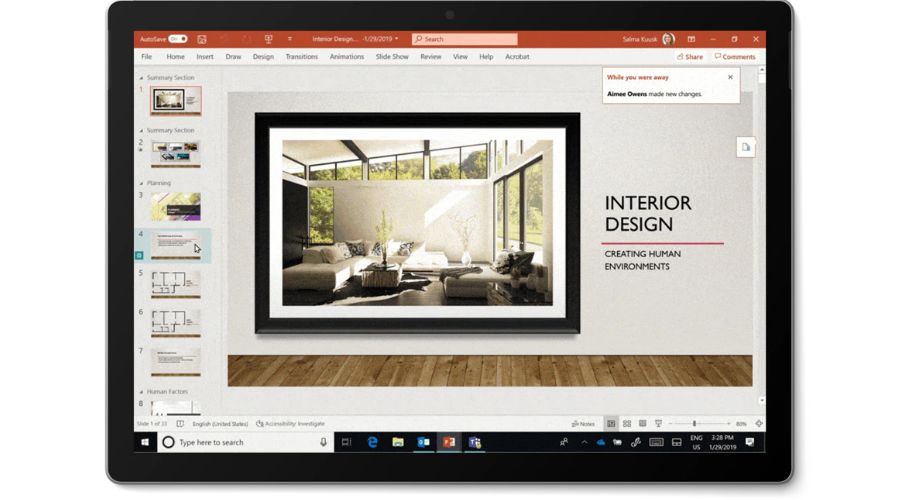This screenshot has width=900, height=500.
Task: Click the Save icon in title bar
Action: pos(202,39)
